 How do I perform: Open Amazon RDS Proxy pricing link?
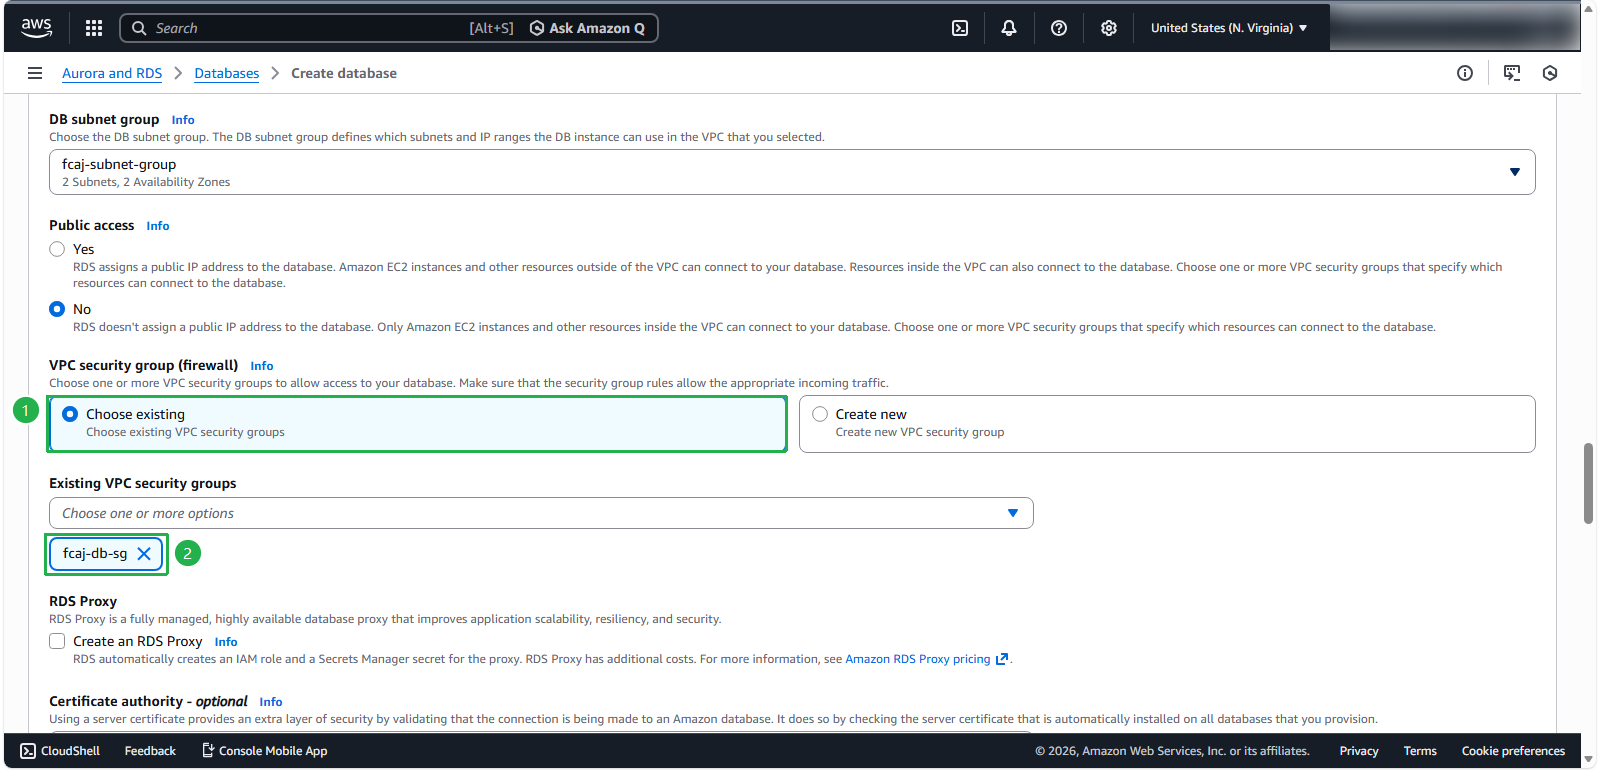coord(926,659)
